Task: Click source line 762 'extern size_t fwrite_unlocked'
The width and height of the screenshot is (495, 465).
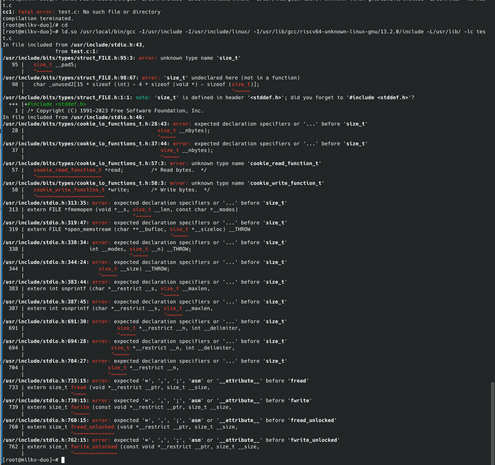Action: pos(134,447)
